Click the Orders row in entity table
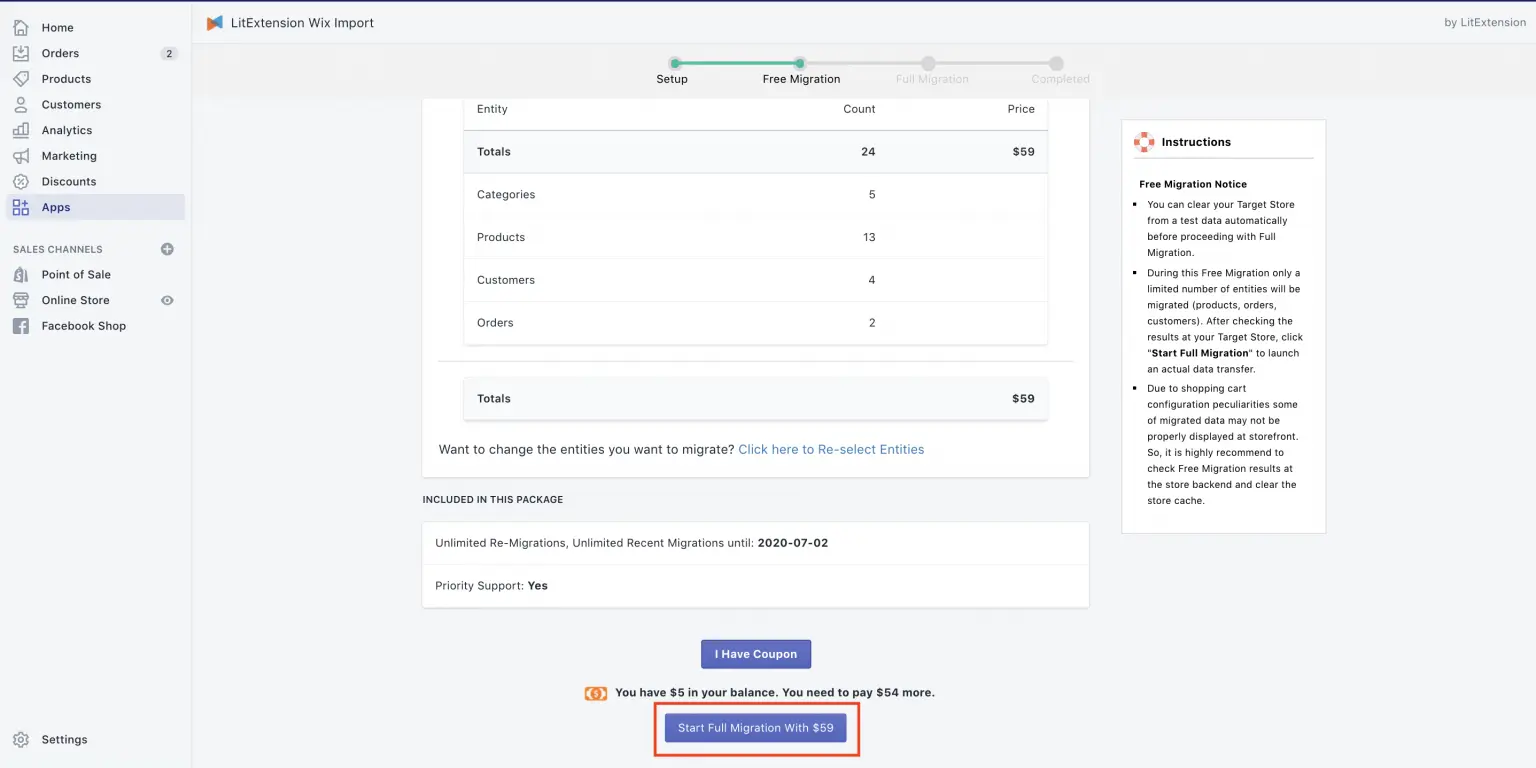 coord(755,323)
